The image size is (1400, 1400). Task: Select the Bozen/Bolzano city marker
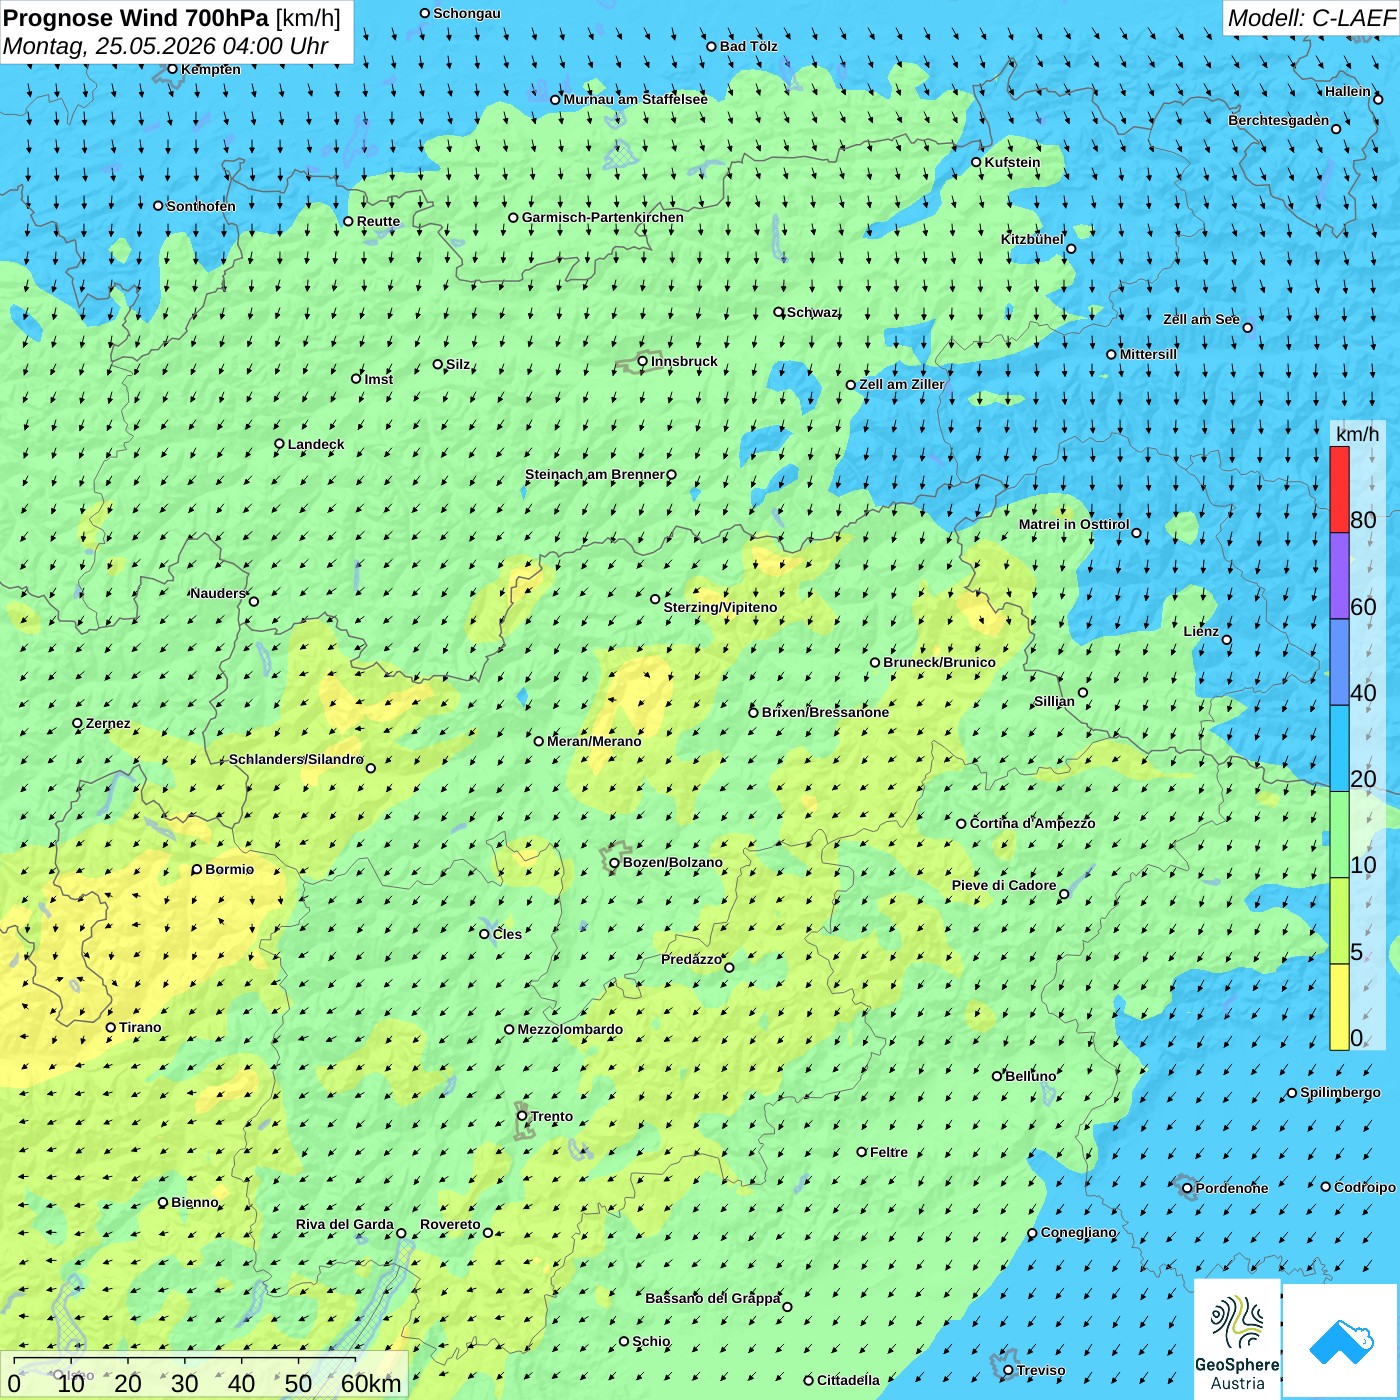pos(615,863)
